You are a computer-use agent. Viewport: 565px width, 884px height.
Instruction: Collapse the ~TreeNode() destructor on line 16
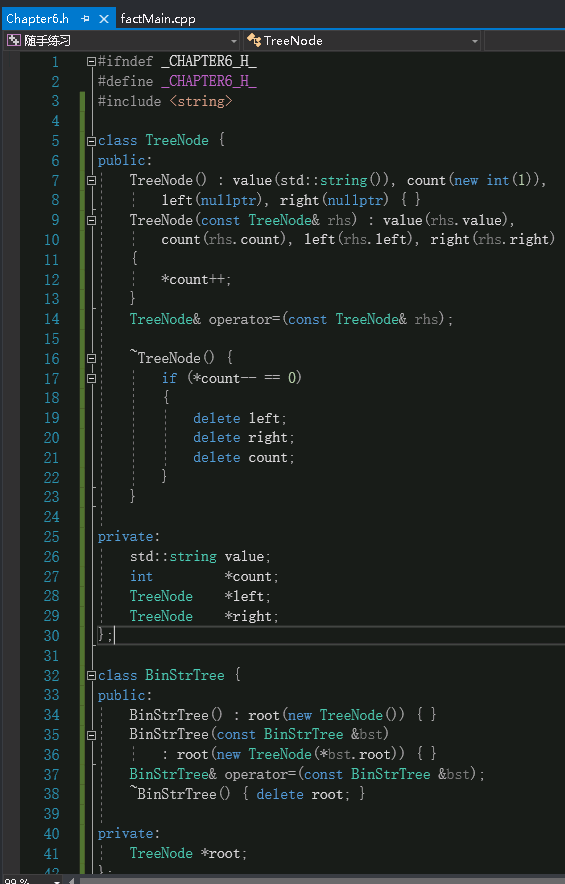tap(91, 359)
